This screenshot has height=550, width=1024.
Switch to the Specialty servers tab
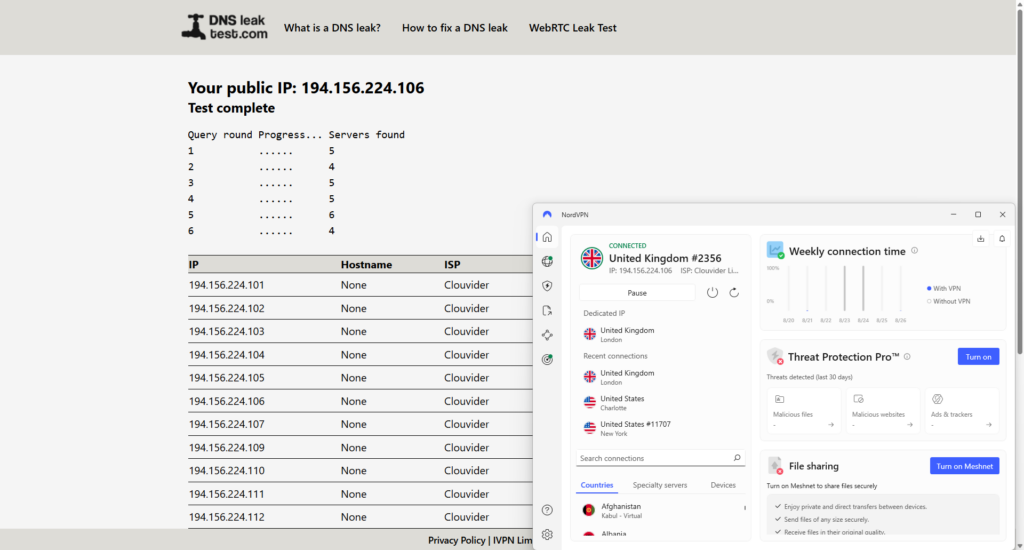pos(660,485)
